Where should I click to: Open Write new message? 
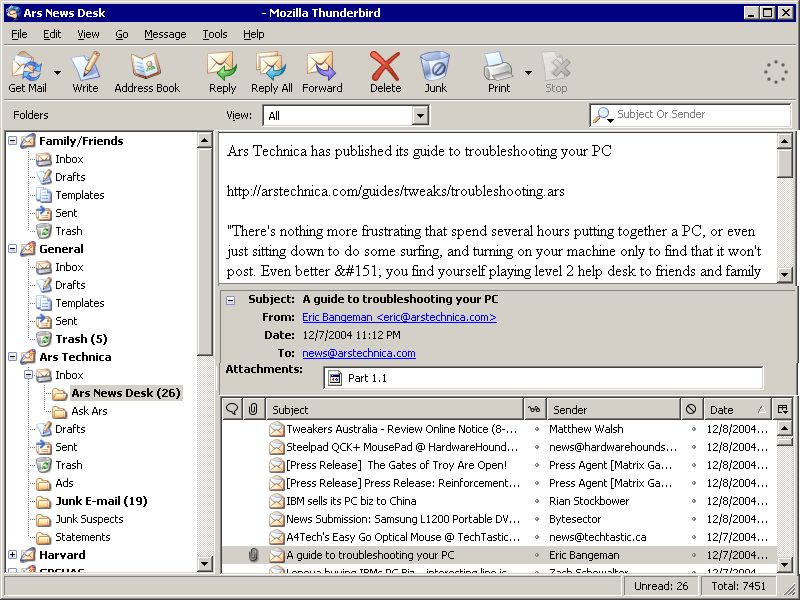[x=85, y=72]
